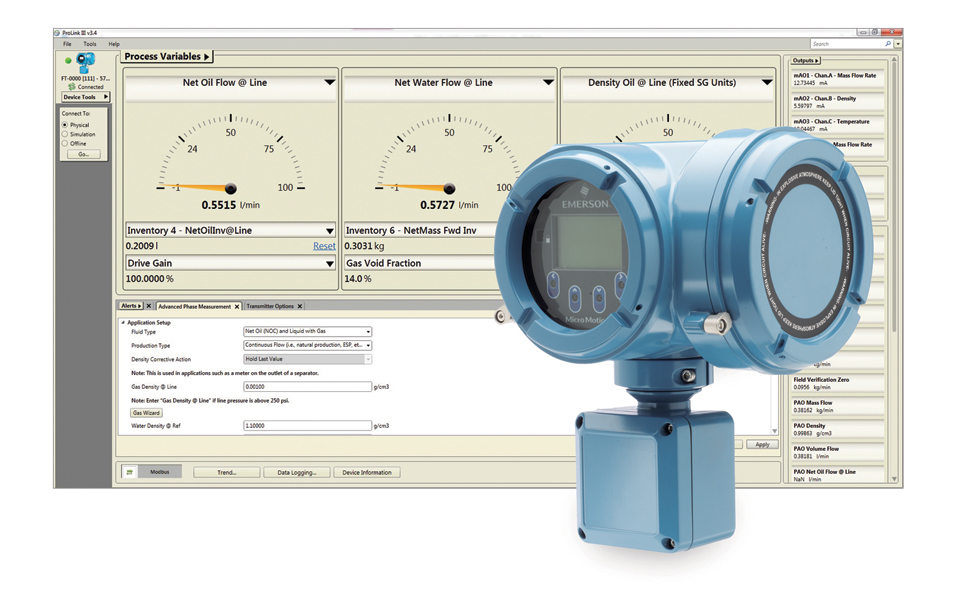Select the PAO Density output
Image resolution: width=956 pixels, height=600 pixels.
click(836, 429)
